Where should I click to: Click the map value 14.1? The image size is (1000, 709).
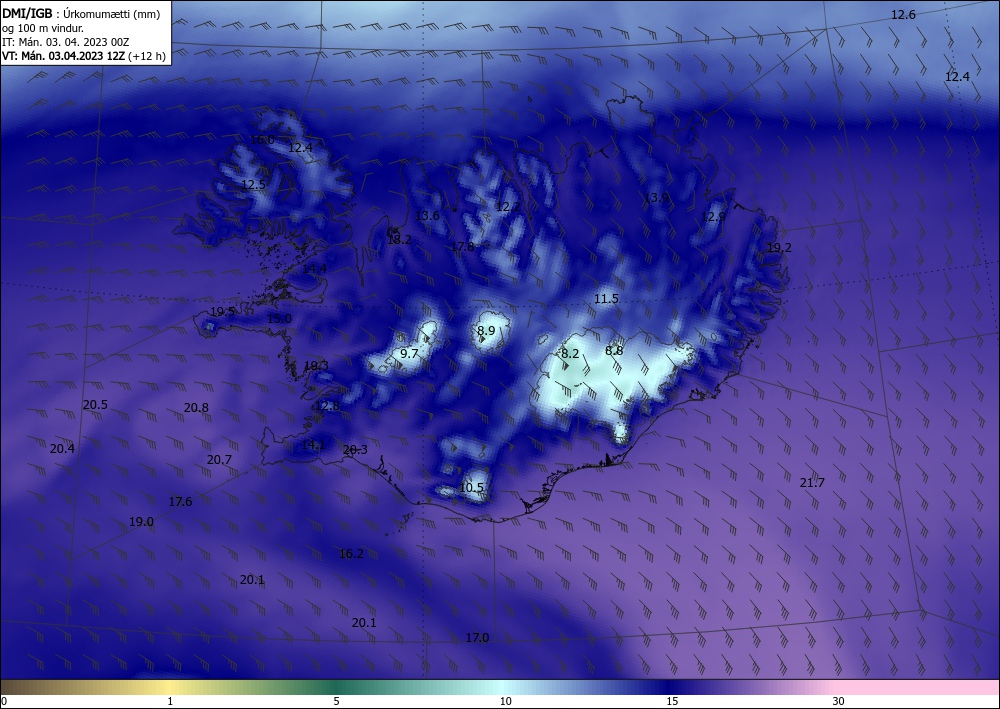click(313, 444)
